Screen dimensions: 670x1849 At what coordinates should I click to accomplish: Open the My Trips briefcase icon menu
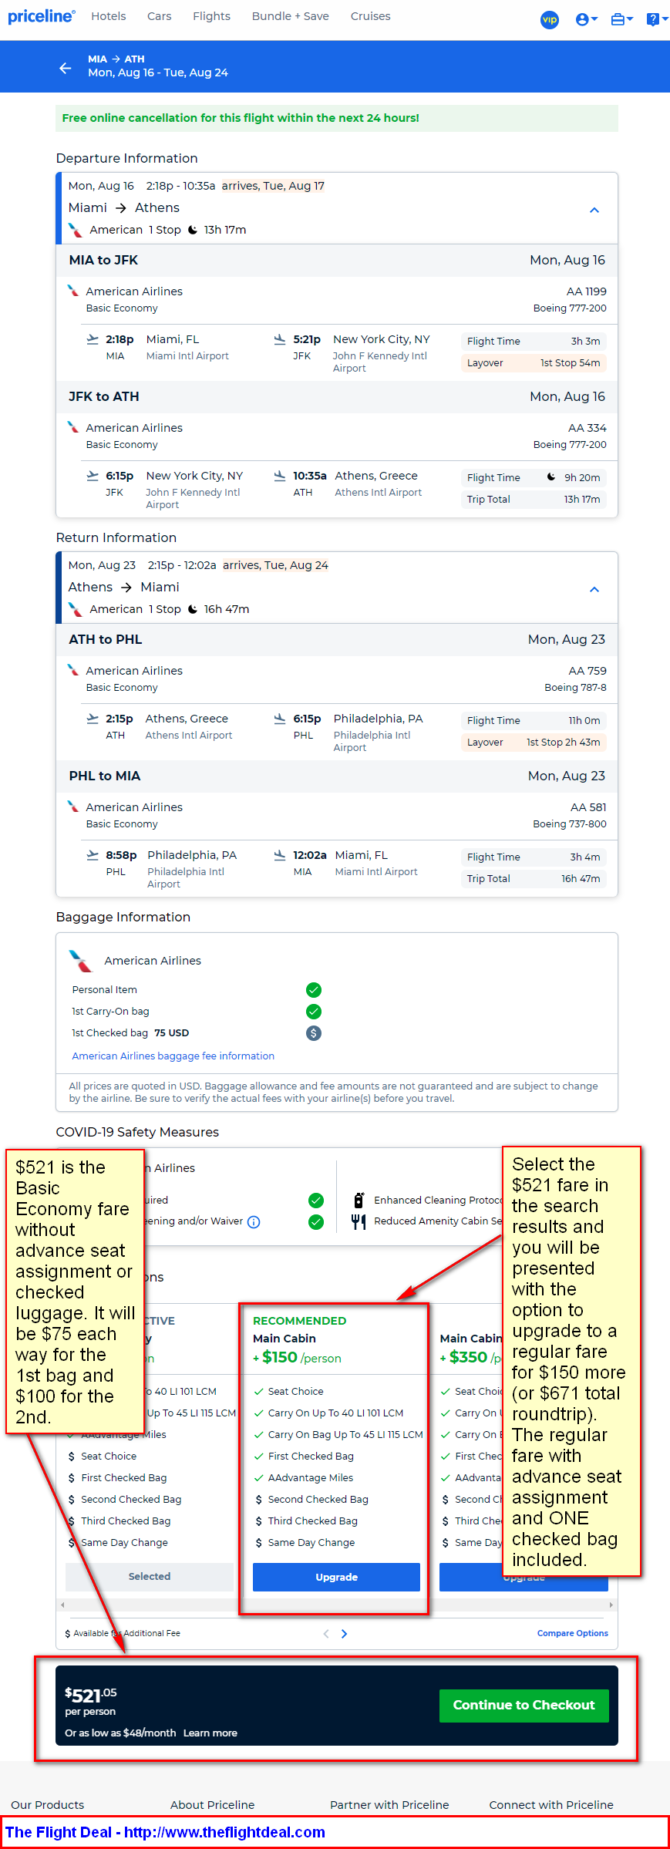pyautogui.click(x=621, y=19)
